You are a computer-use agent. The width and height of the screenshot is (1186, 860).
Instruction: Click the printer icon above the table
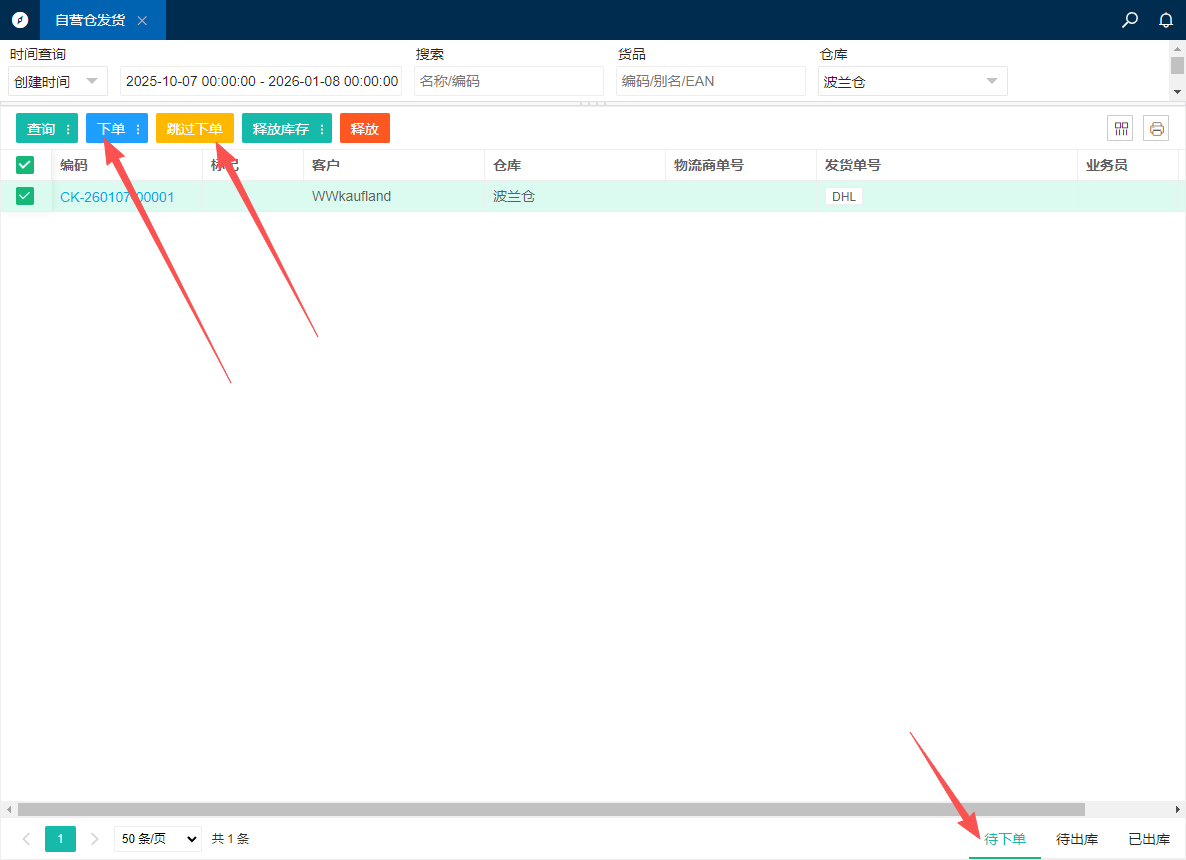coord(1156,128)
